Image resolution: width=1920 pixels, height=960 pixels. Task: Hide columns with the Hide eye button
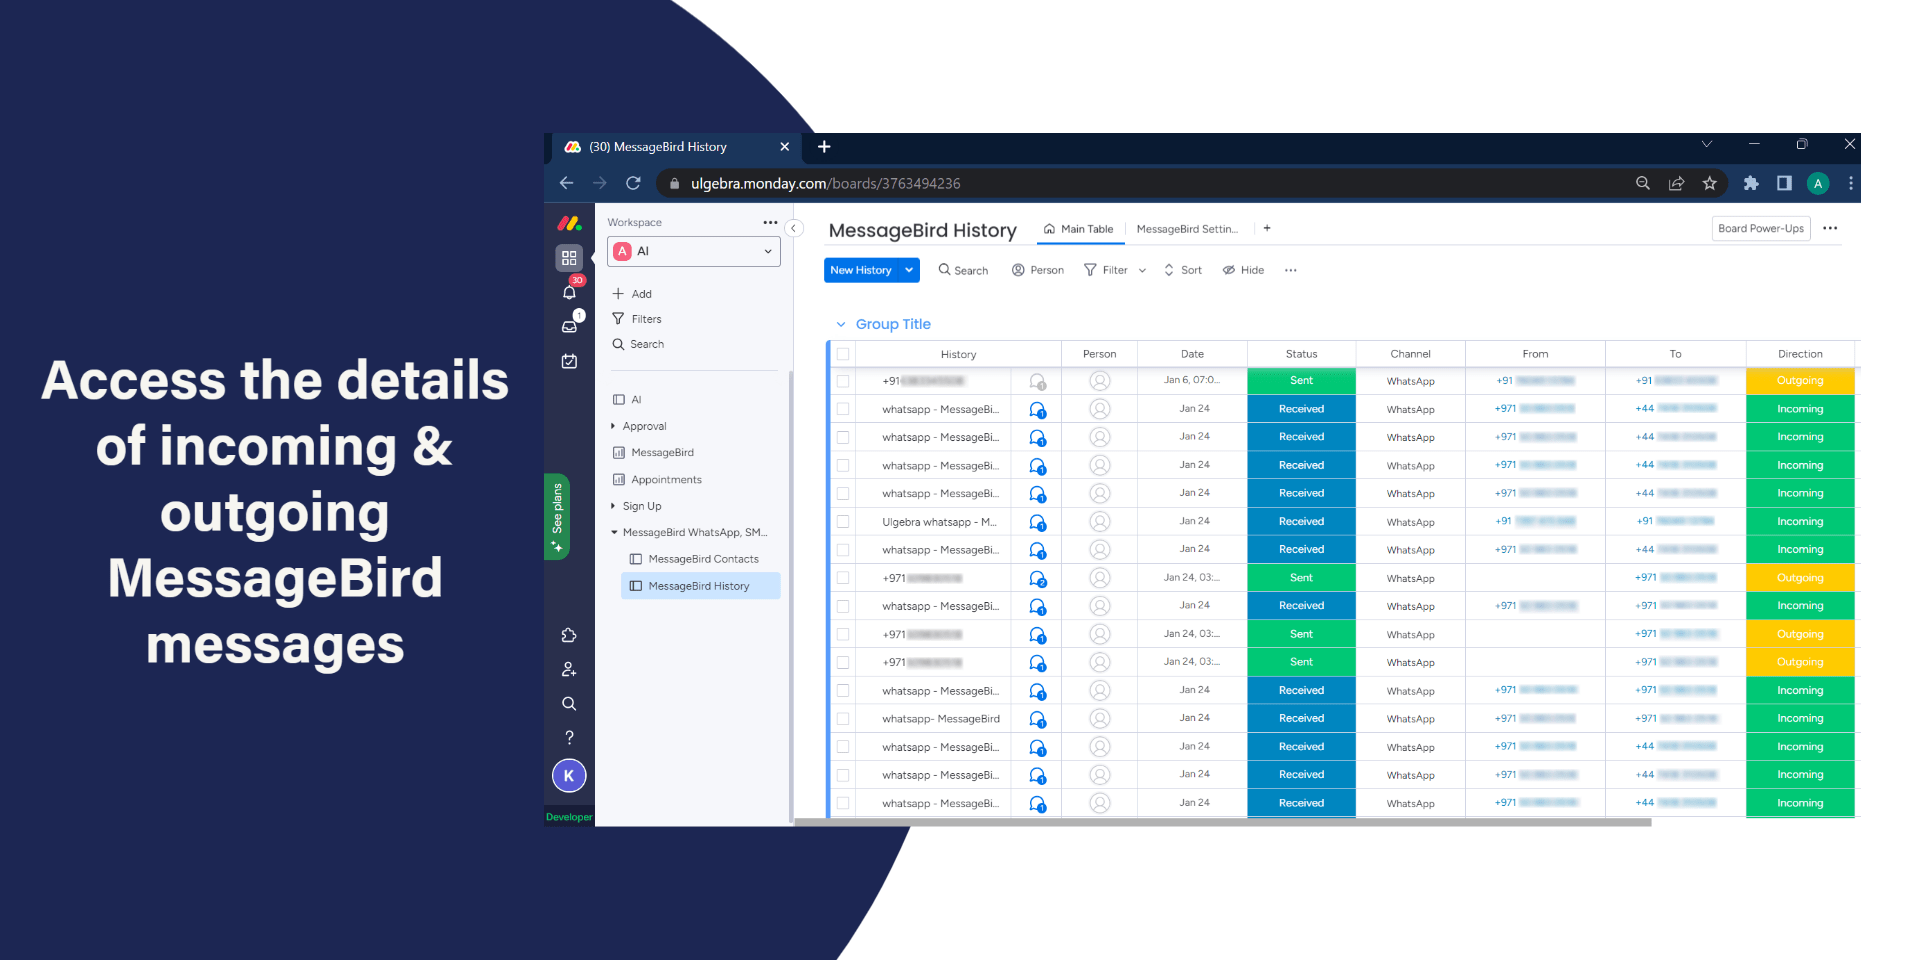(x=1243, y=270)
